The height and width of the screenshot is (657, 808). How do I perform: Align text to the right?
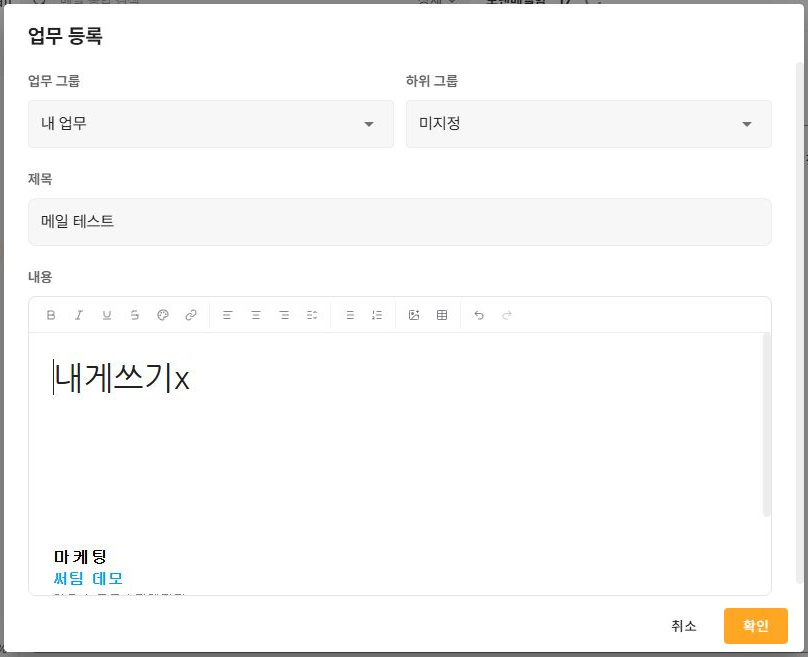[284, 315]
